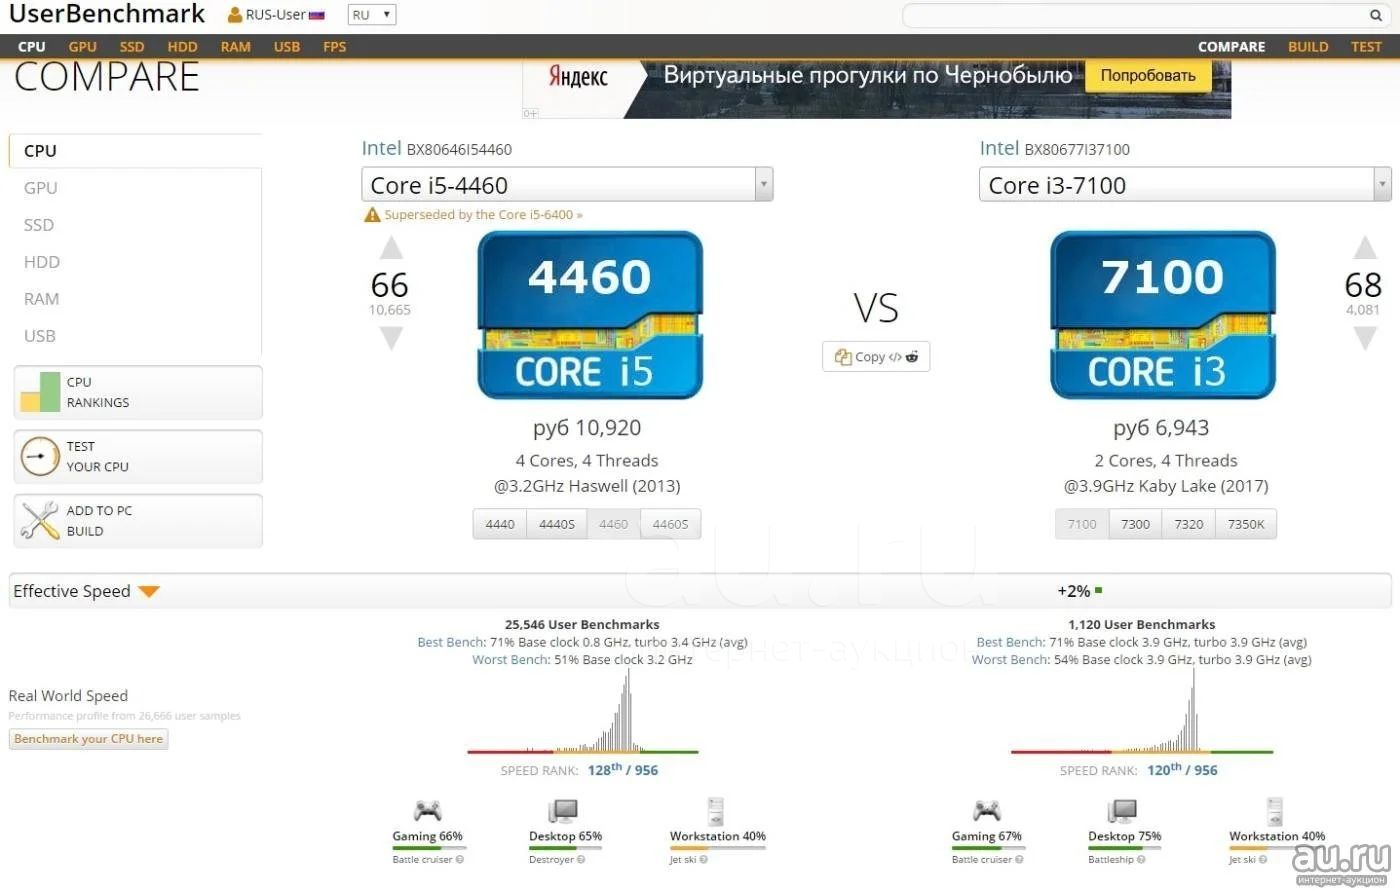Click the Workstation 40% bar under Core i5
The width and height of the screenshot is (1400, 891).
(x=717, y=848)
